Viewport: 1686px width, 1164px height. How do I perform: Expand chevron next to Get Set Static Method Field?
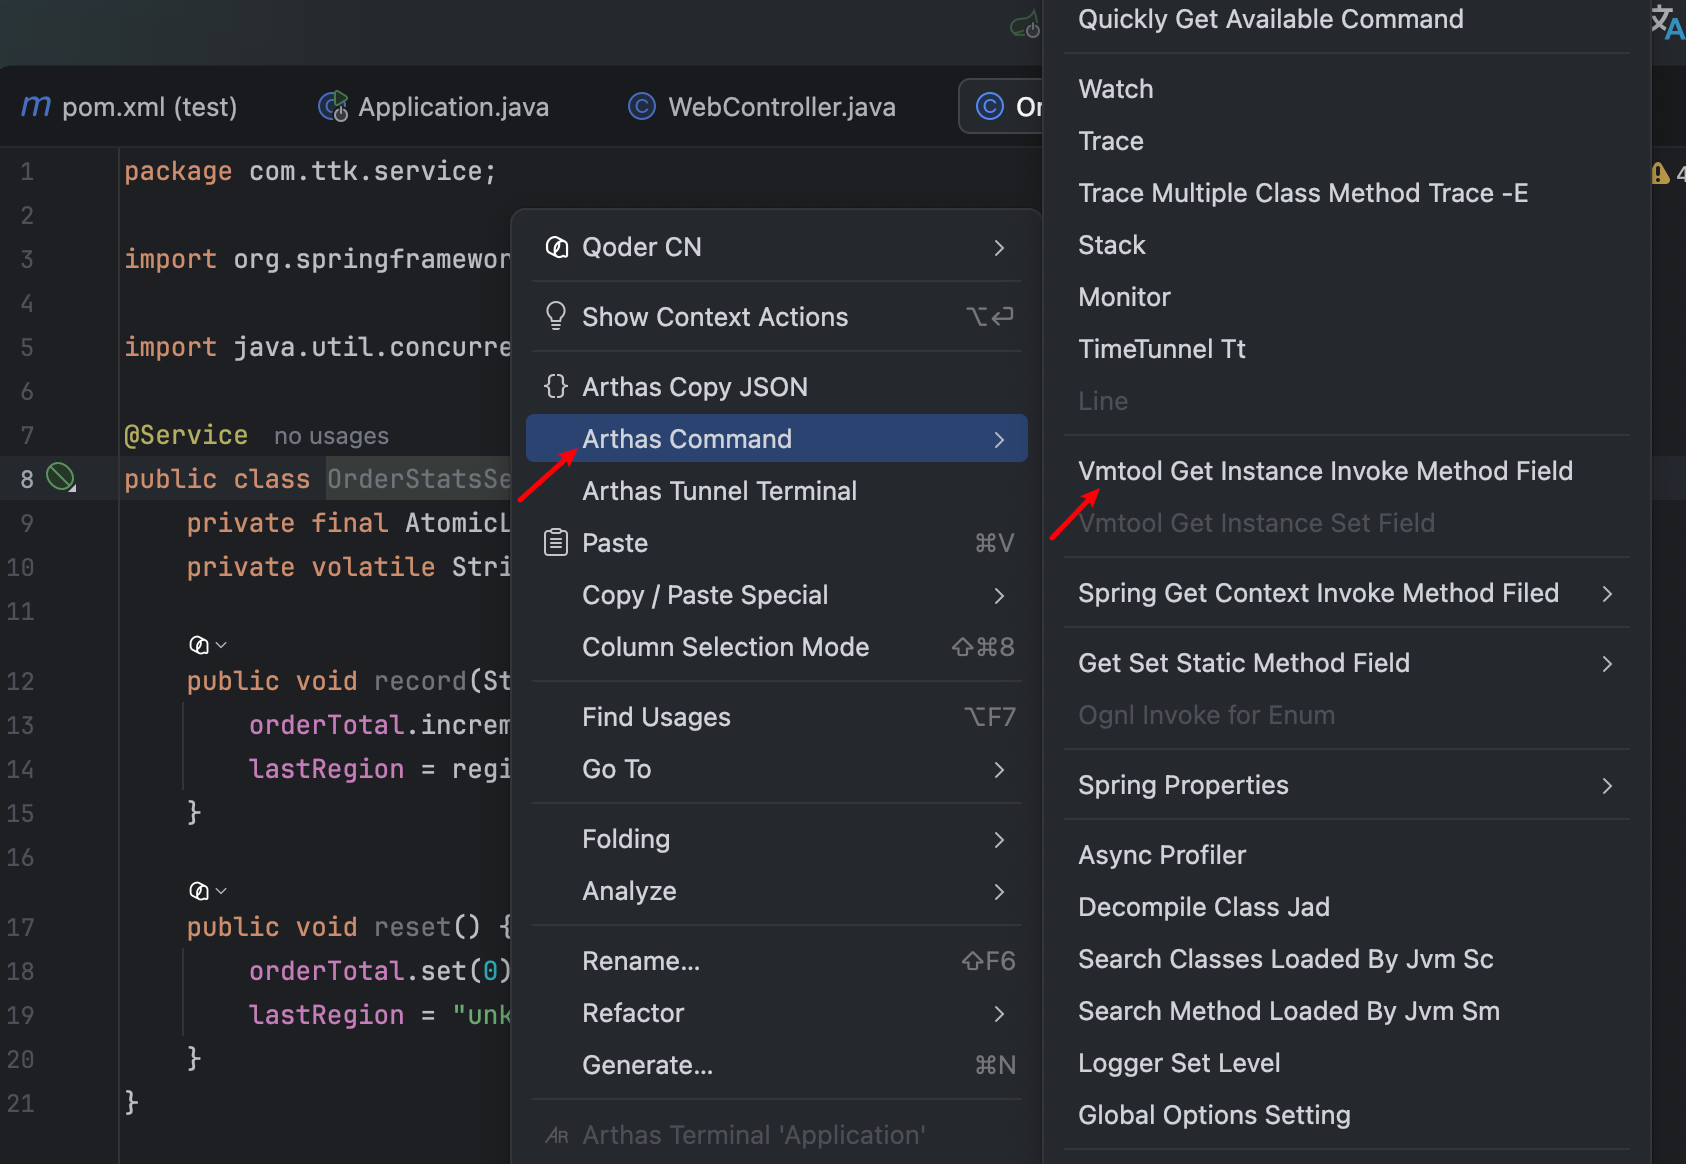coord(1607,663)
